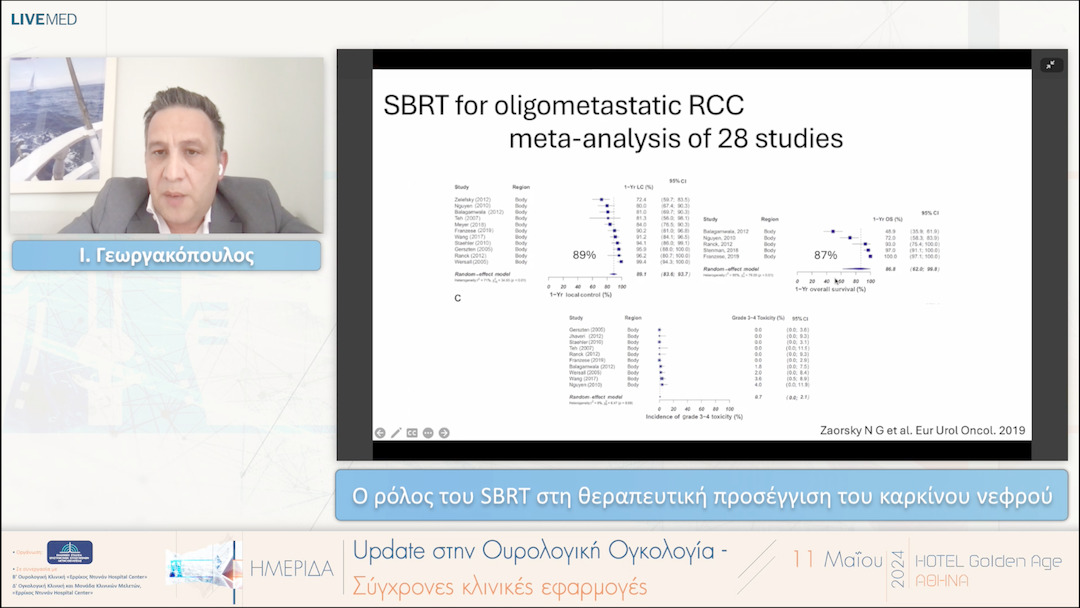
Task: Click the 87% overall survival figure
Action: pos(825,255)
